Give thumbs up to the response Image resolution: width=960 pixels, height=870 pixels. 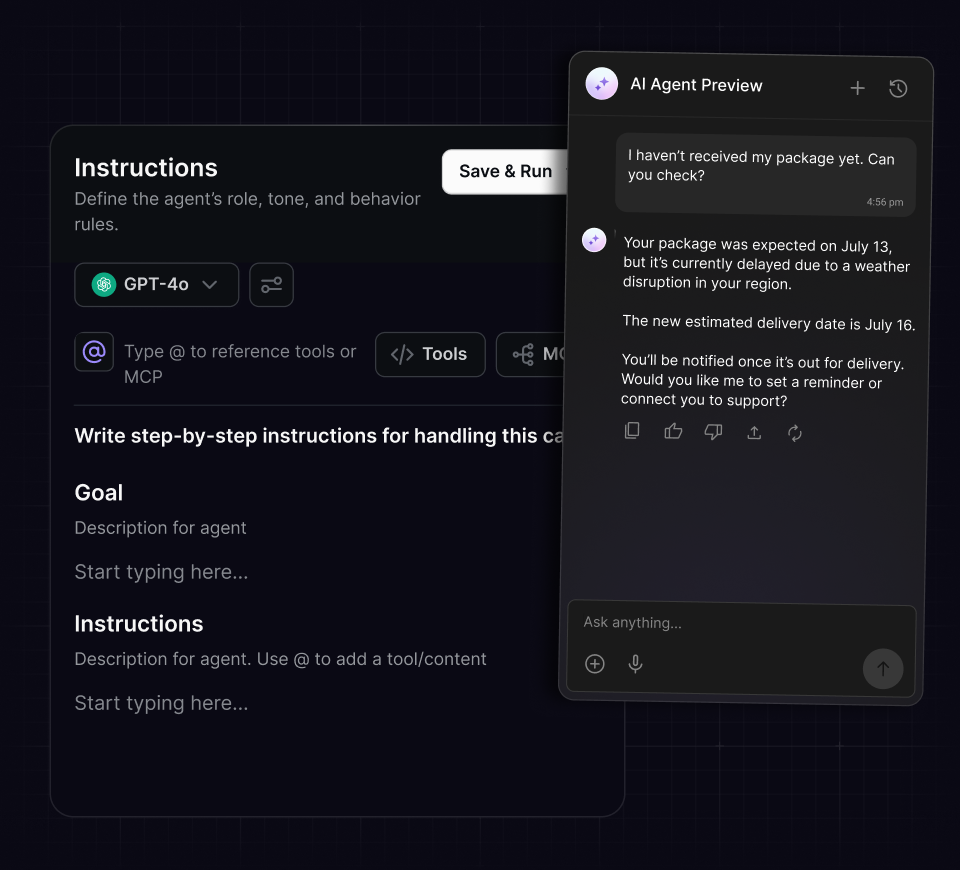[x=673, y=432]
